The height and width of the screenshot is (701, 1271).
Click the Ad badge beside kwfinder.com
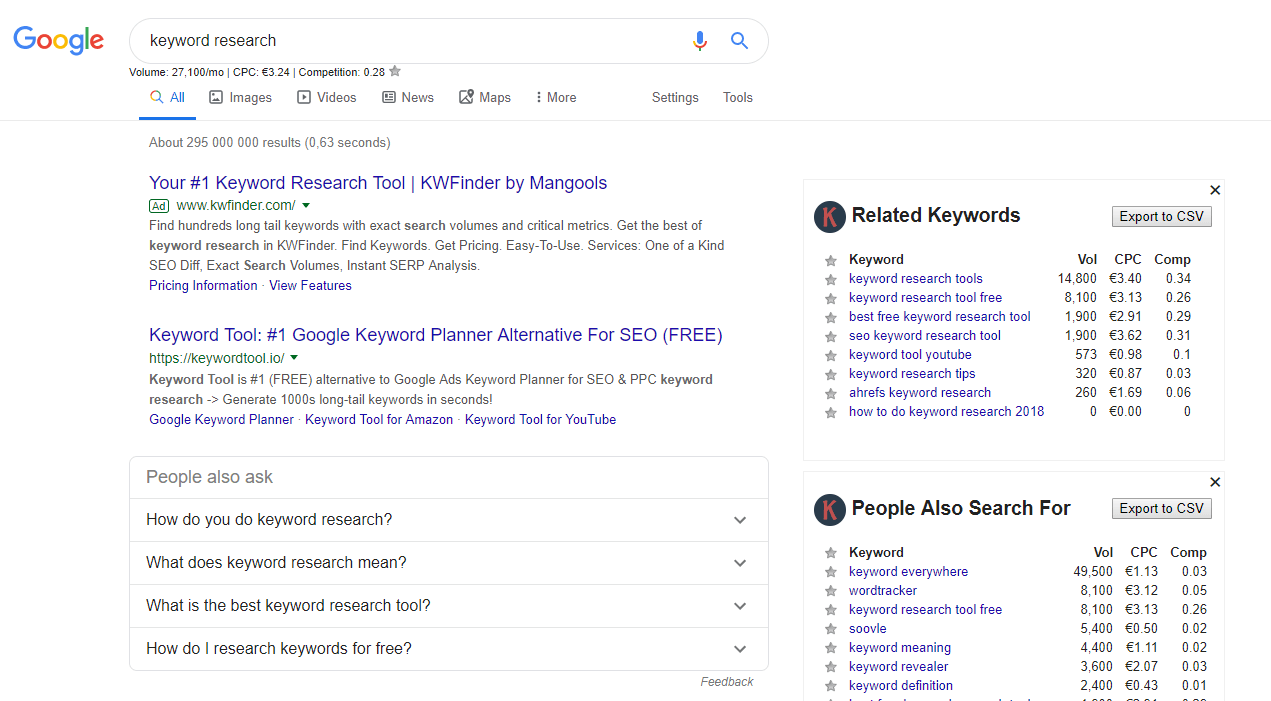pos(159,206)
